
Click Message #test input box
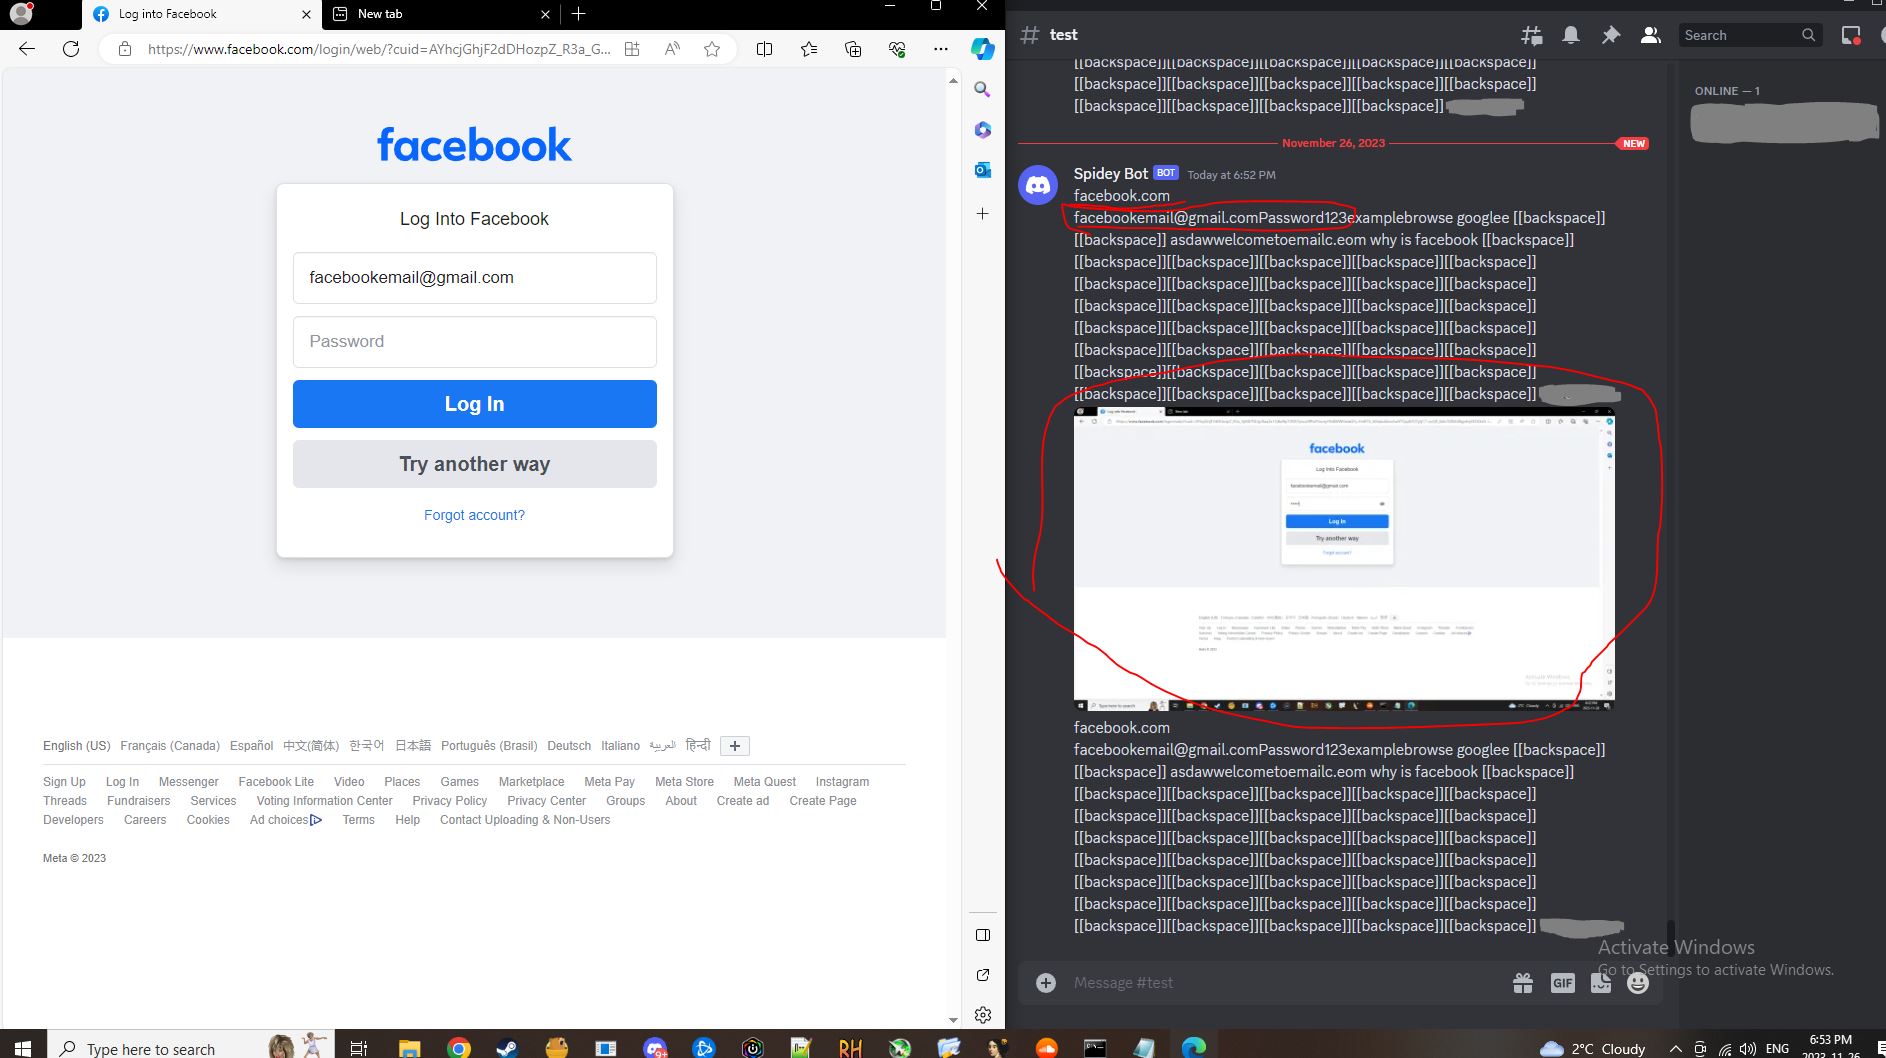(1285, 983)
